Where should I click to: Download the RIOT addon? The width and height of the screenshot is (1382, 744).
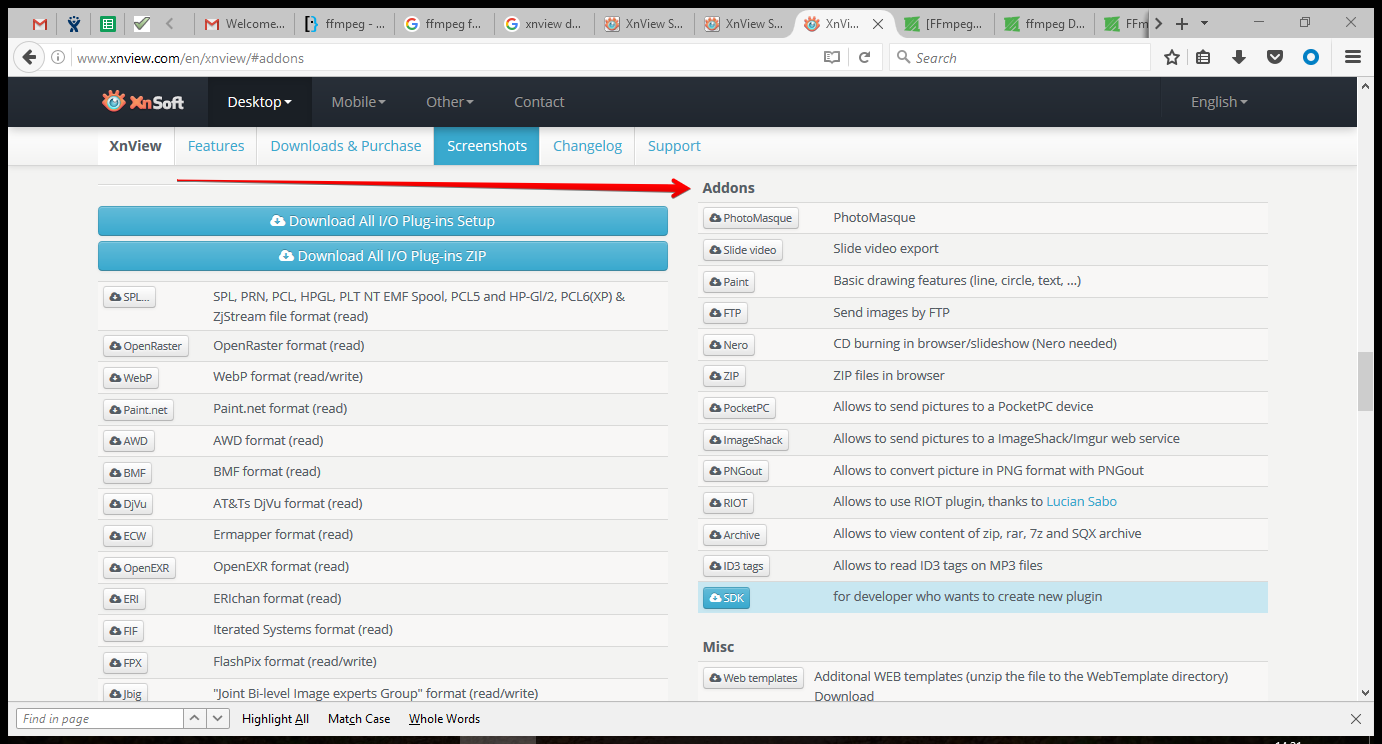click(x=728, y=503)
